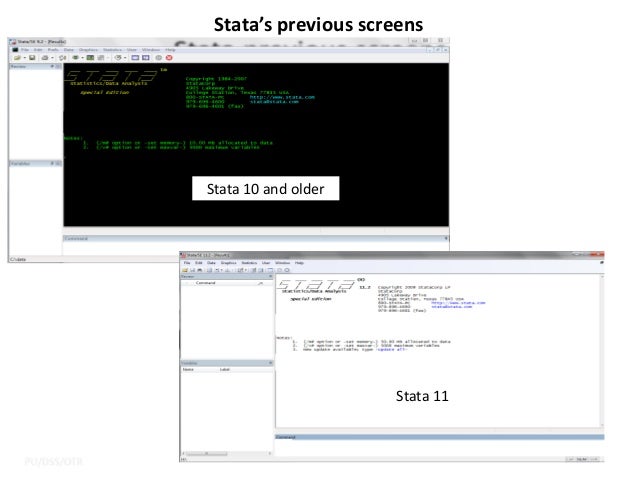Screen dimensions: 638x479
Task: Open Window menu in Stata 11 window
Action: pyautogui.click(x=283, y=263)
